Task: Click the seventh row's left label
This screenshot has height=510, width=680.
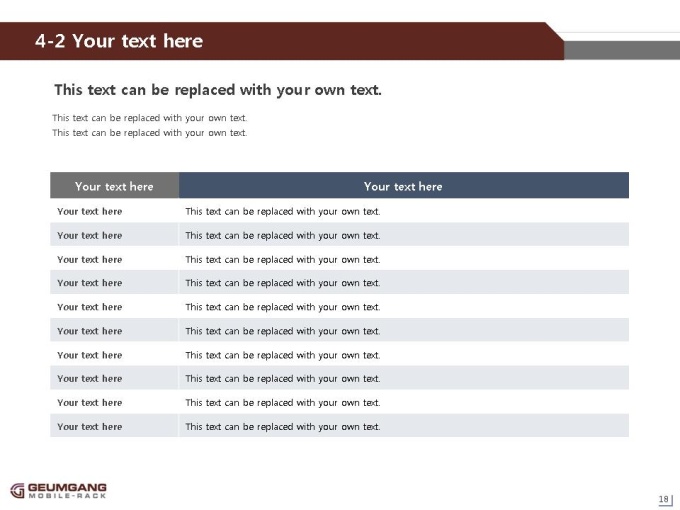Action: click(90, 355)
